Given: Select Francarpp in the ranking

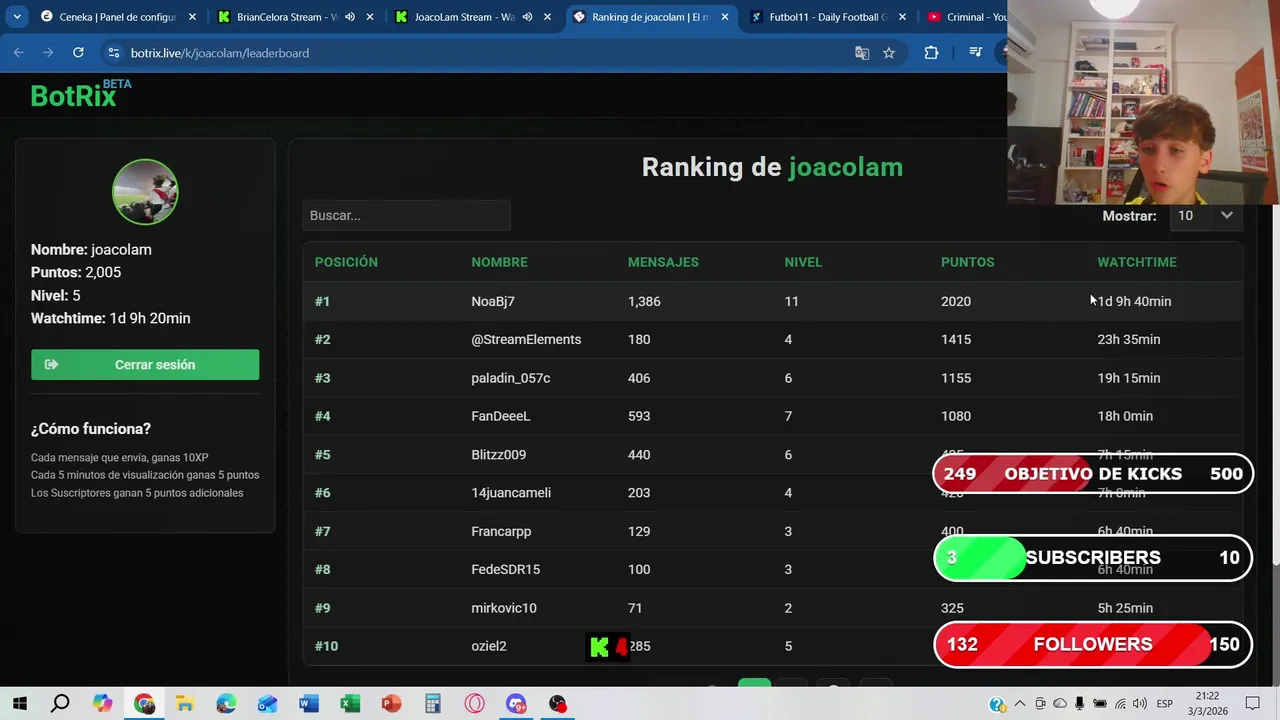Looking at the screenshot, I should tap(501, 531).
